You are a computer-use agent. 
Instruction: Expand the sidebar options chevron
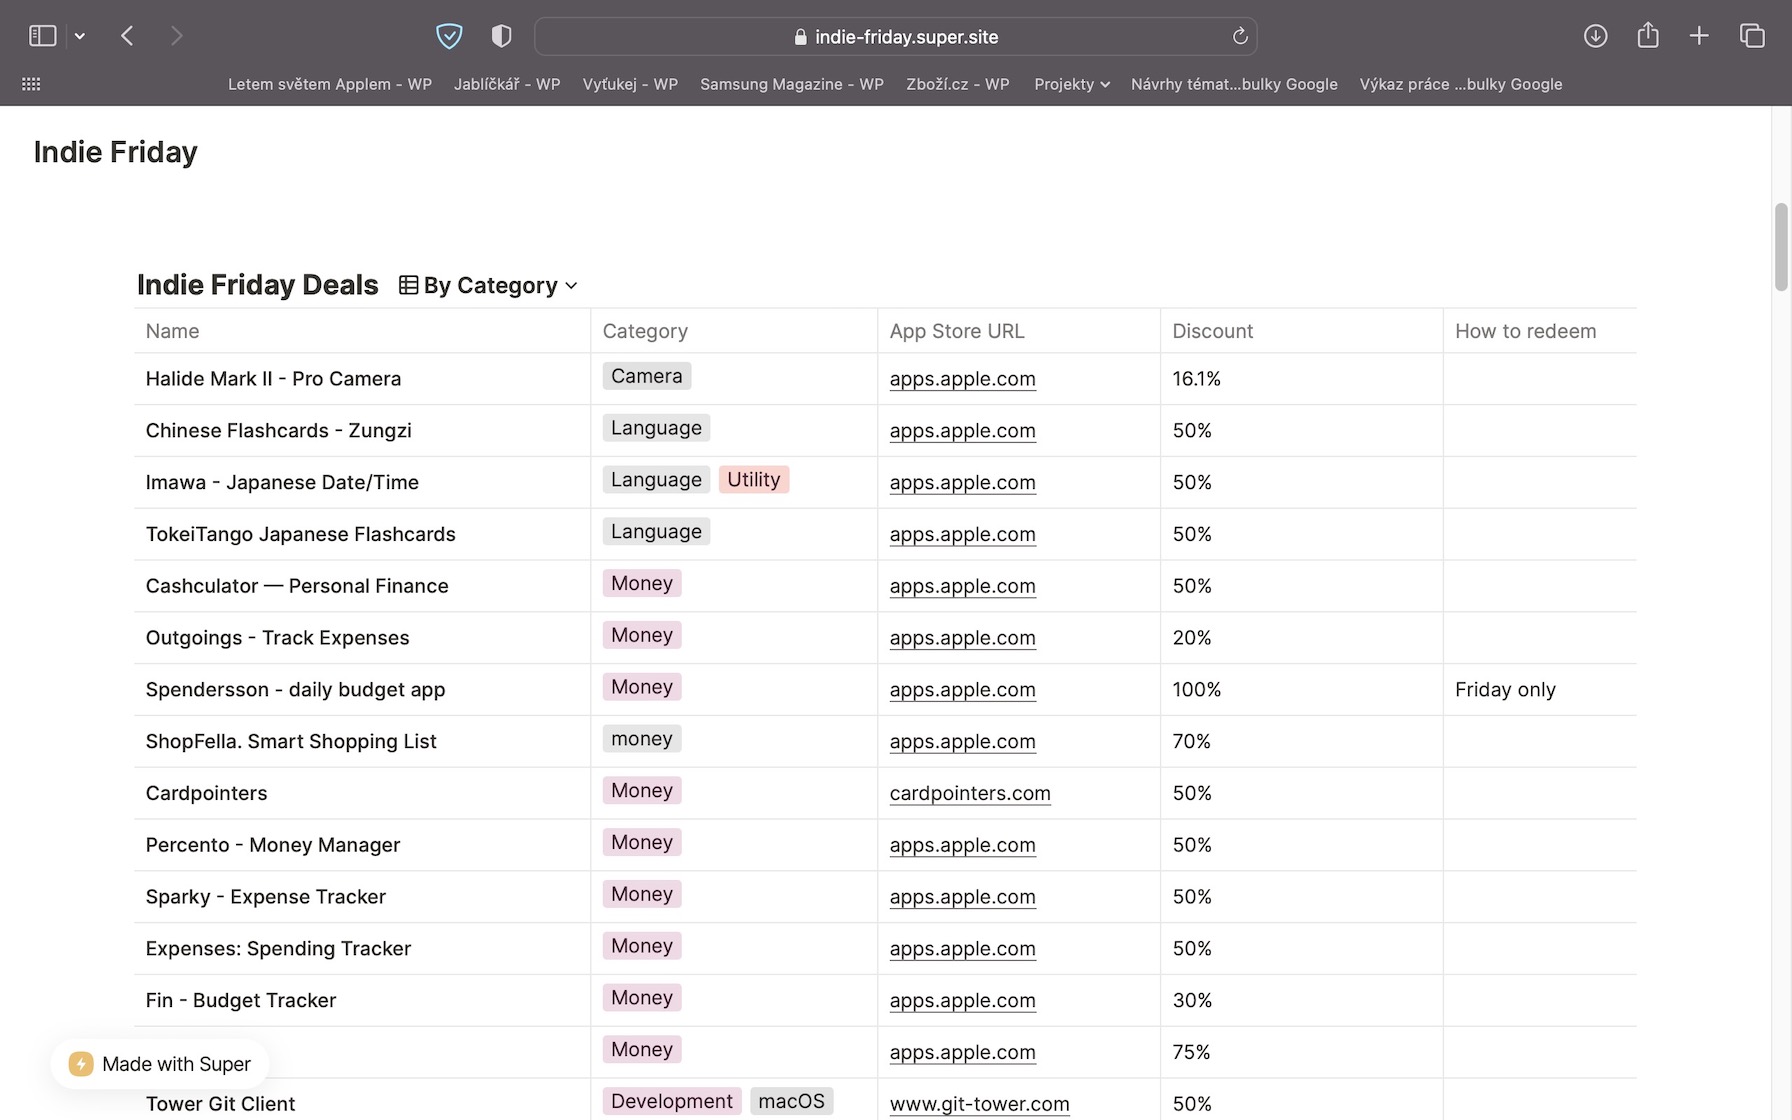(80, 36)
